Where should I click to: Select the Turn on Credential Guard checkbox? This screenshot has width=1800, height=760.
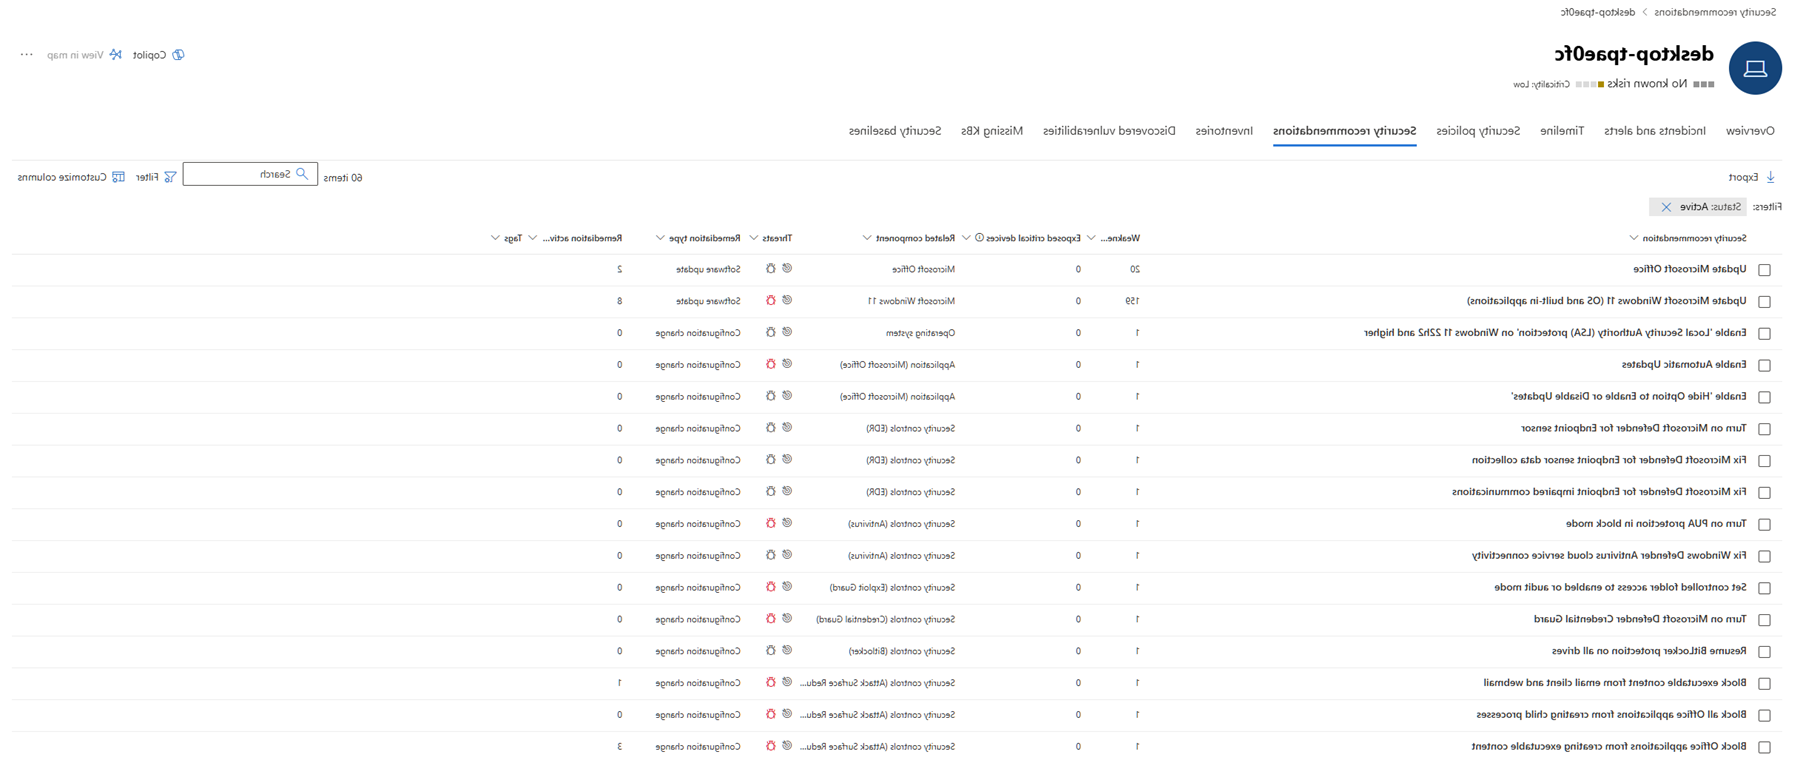[x=1764, y=620]
